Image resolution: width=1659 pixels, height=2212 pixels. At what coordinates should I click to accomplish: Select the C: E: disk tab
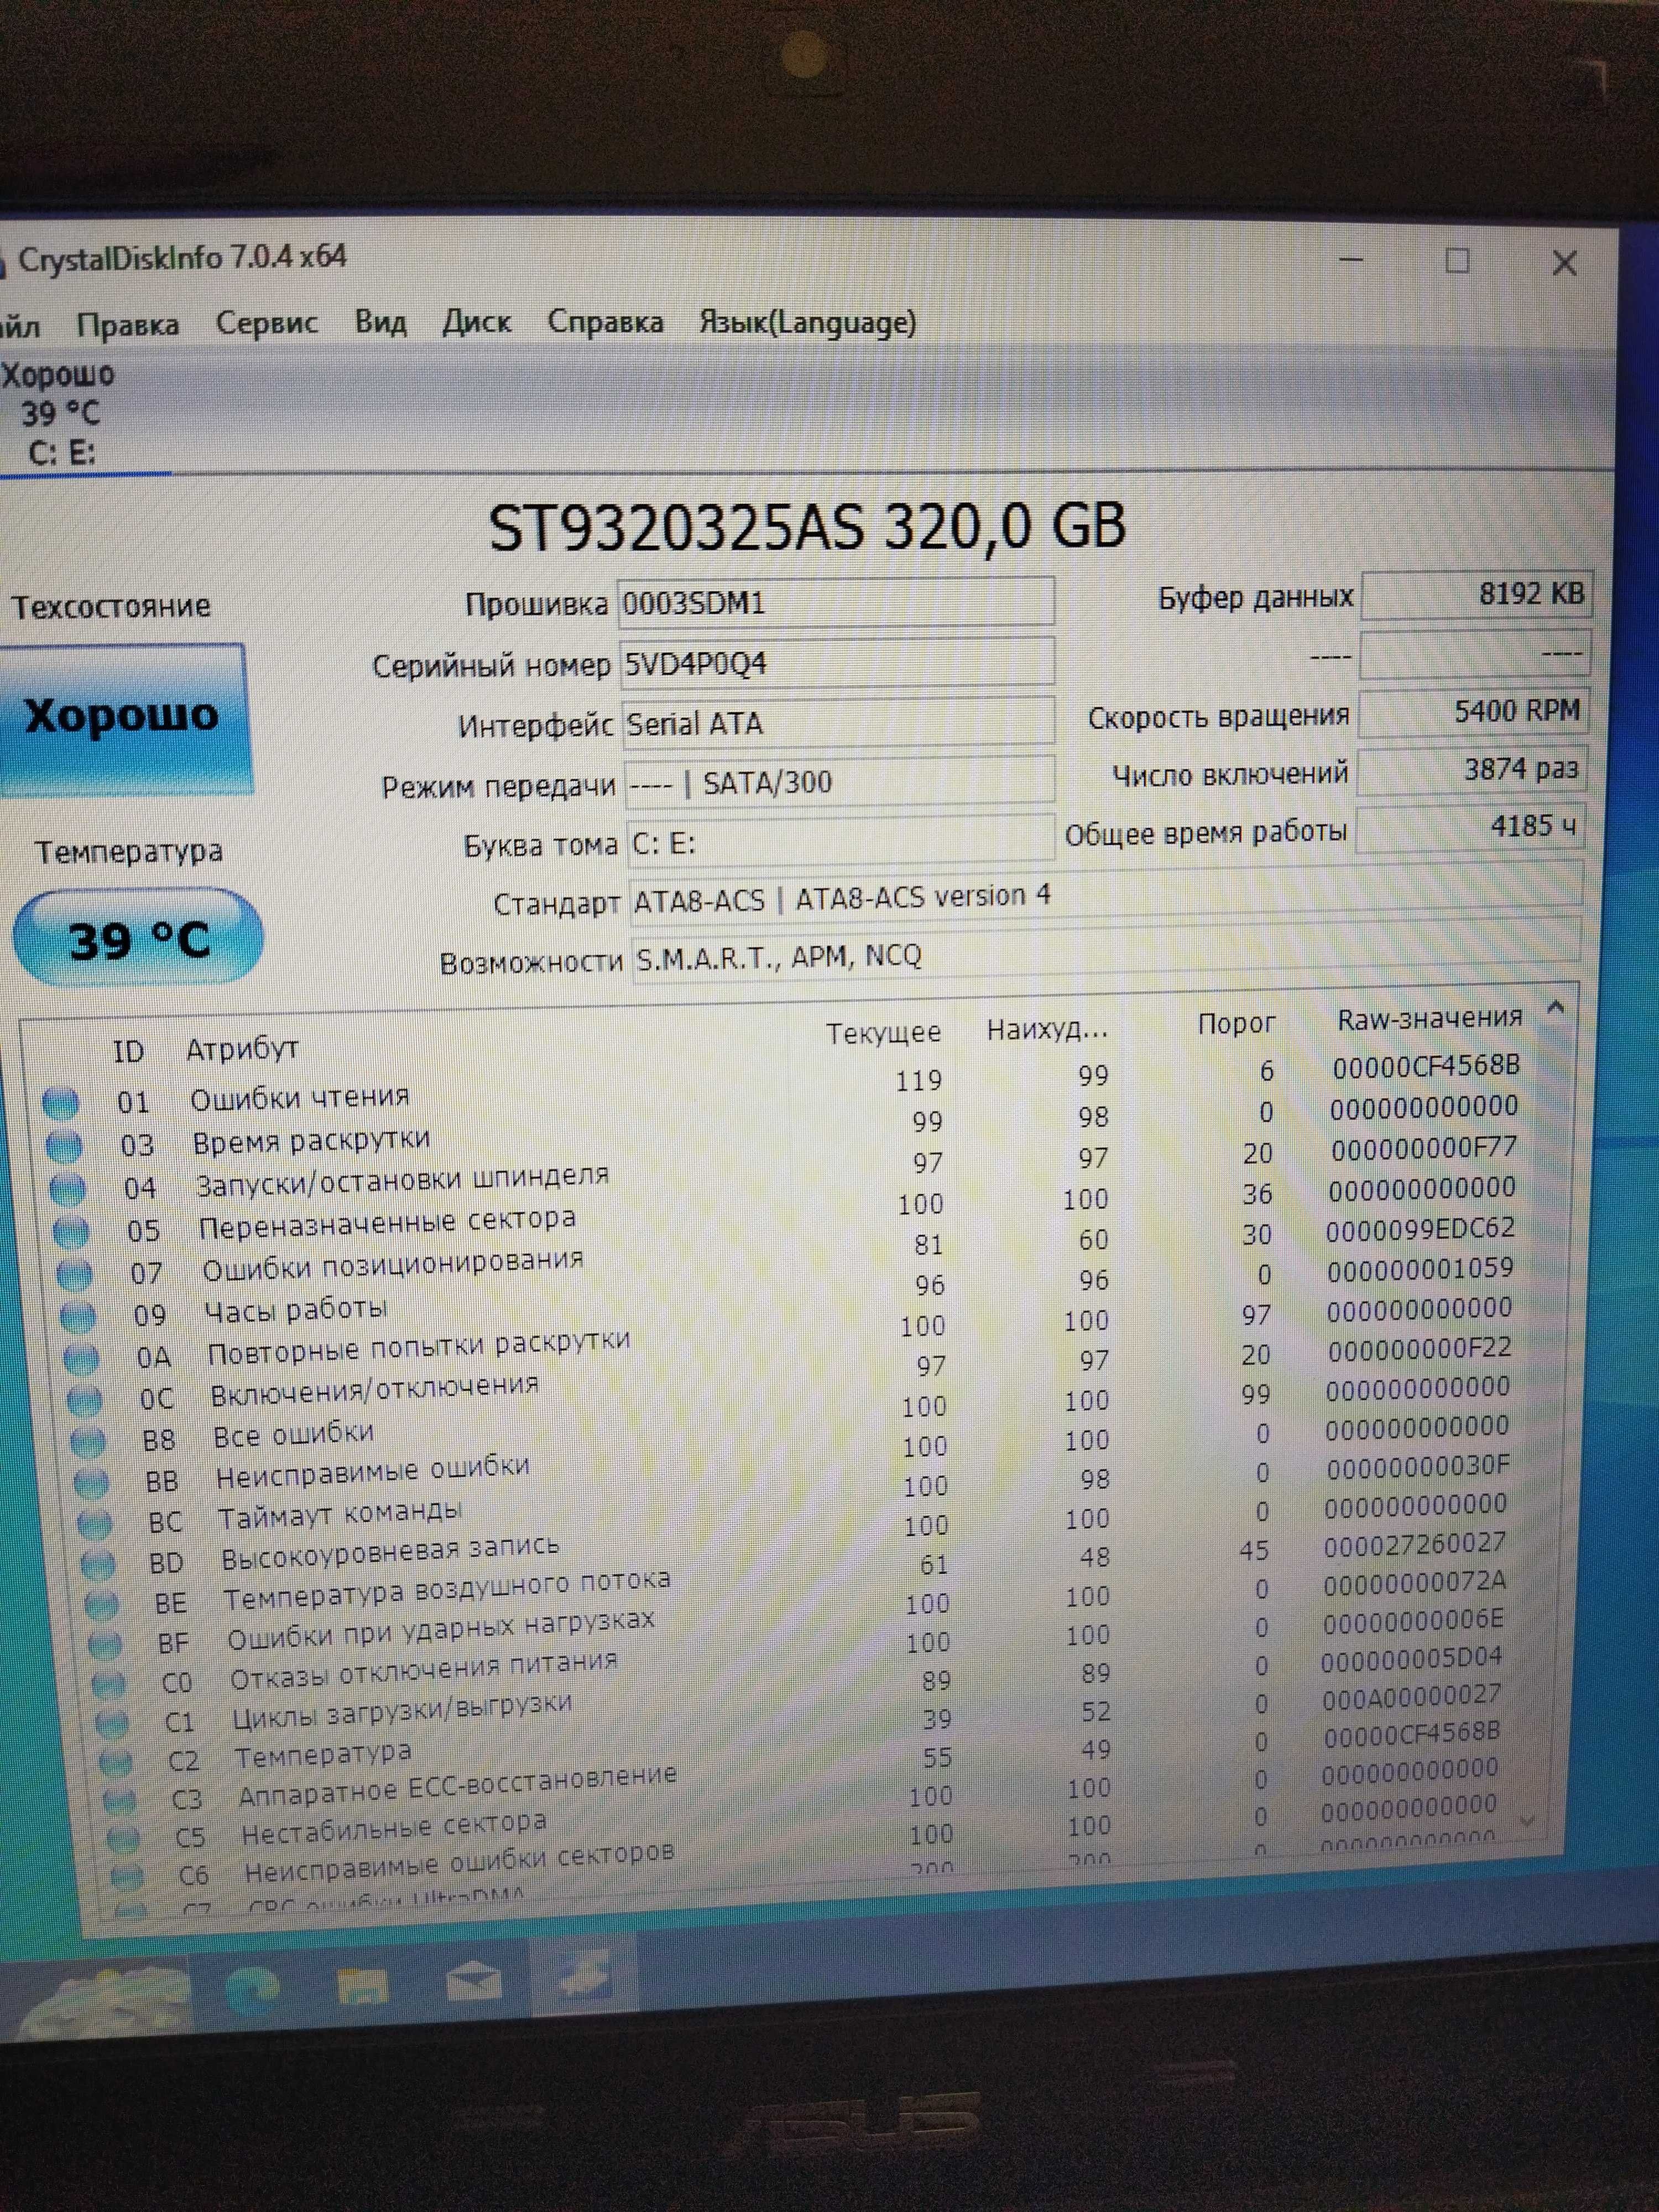(x=62, y=414)
